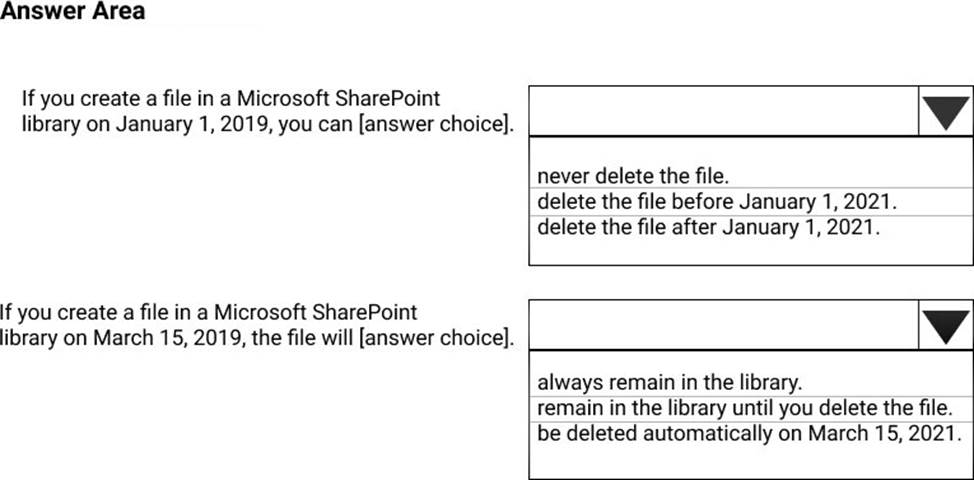Pick "be deleted automatically on March 15, 2021."
Viewport: 974px width, 480px height.
[749, 434]
